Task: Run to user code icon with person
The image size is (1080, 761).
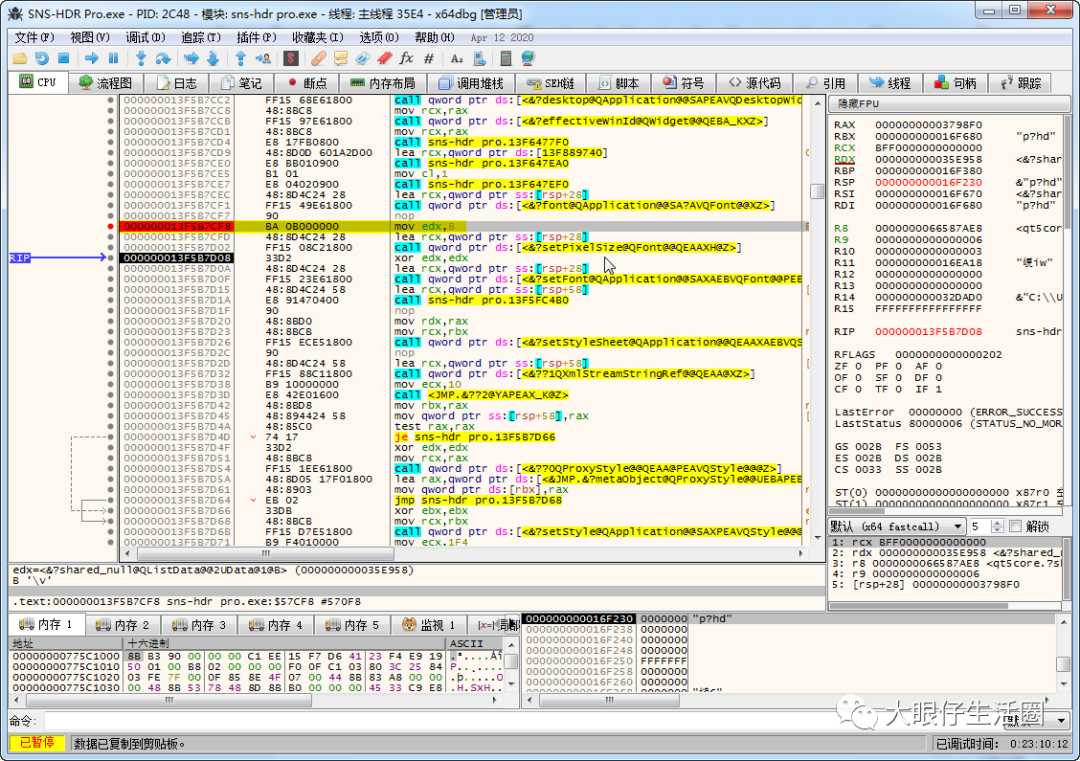Action: pos(262,59)
